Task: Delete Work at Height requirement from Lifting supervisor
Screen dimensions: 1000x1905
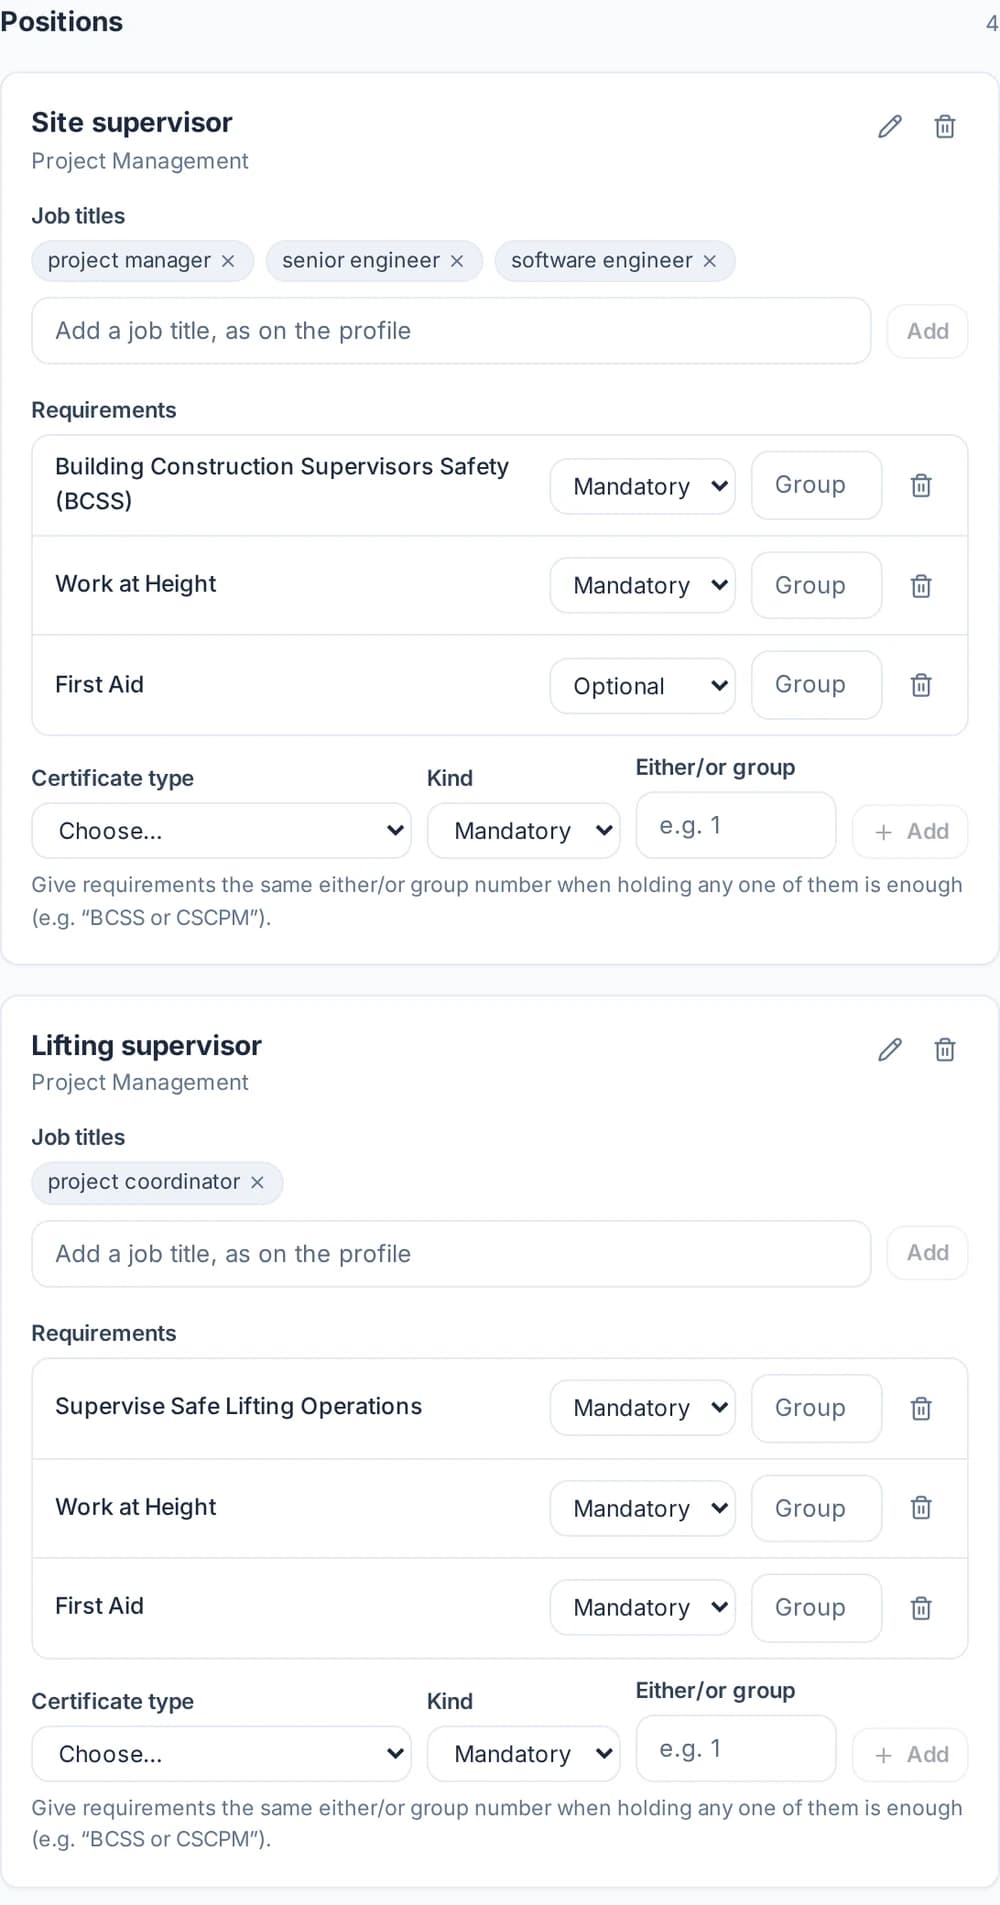Action: (x=921, y=1508)
